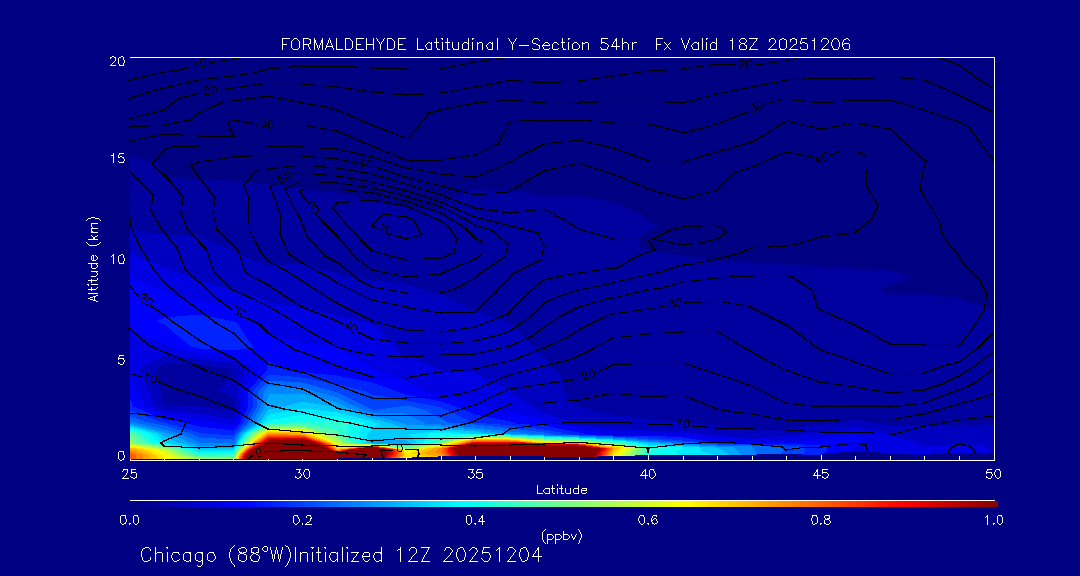The image size is (1080, 576).
Task: Click the colorbar label 1.0
Action: tap(993, 521)
